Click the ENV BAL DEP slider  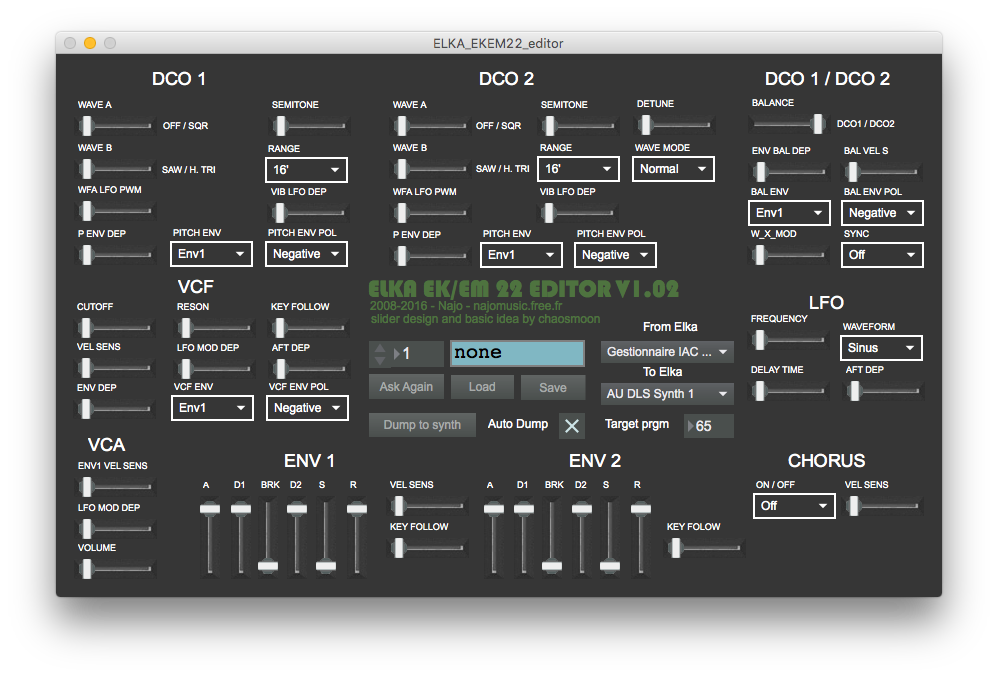click(789, 172)
